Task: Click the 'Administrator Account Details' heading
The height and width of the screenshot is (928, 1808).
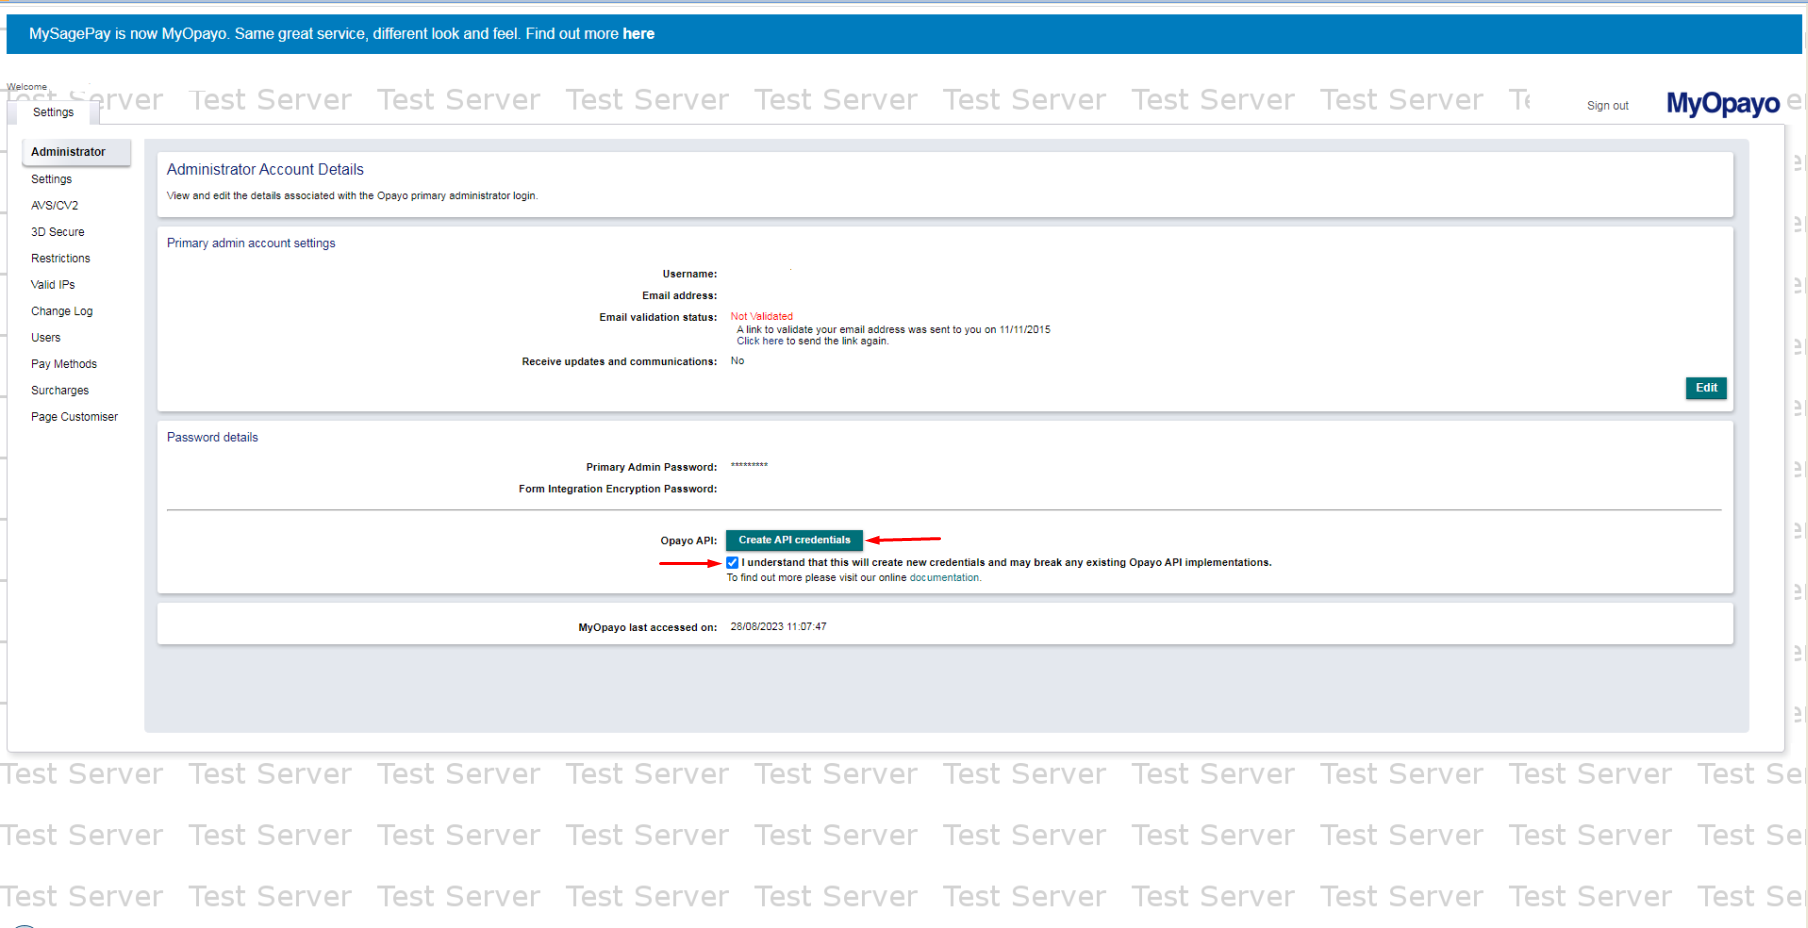Action: [x=265, y=170]
